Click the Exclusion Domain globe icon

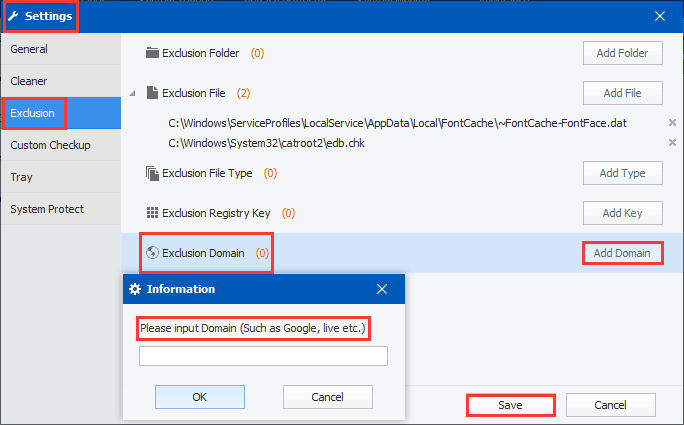(153, 253)
